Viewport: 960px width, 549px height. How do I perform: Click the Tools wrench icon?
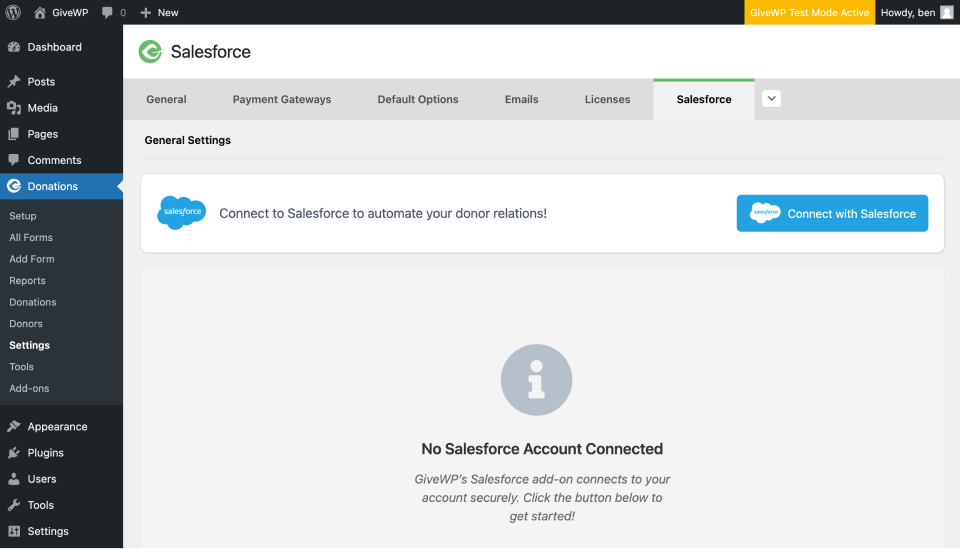tap(13, 505)
